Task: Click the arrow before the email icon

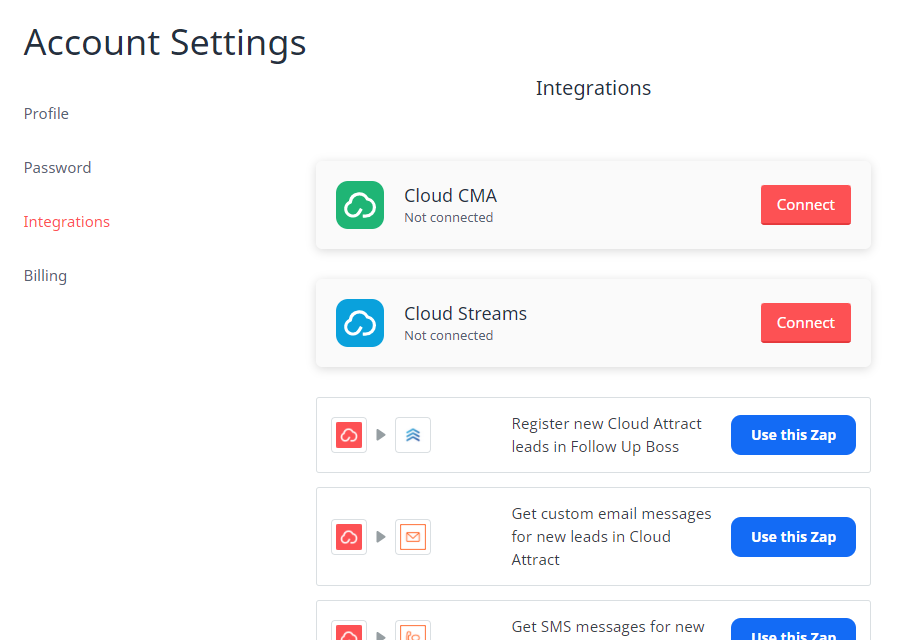Action: (381, 537)
